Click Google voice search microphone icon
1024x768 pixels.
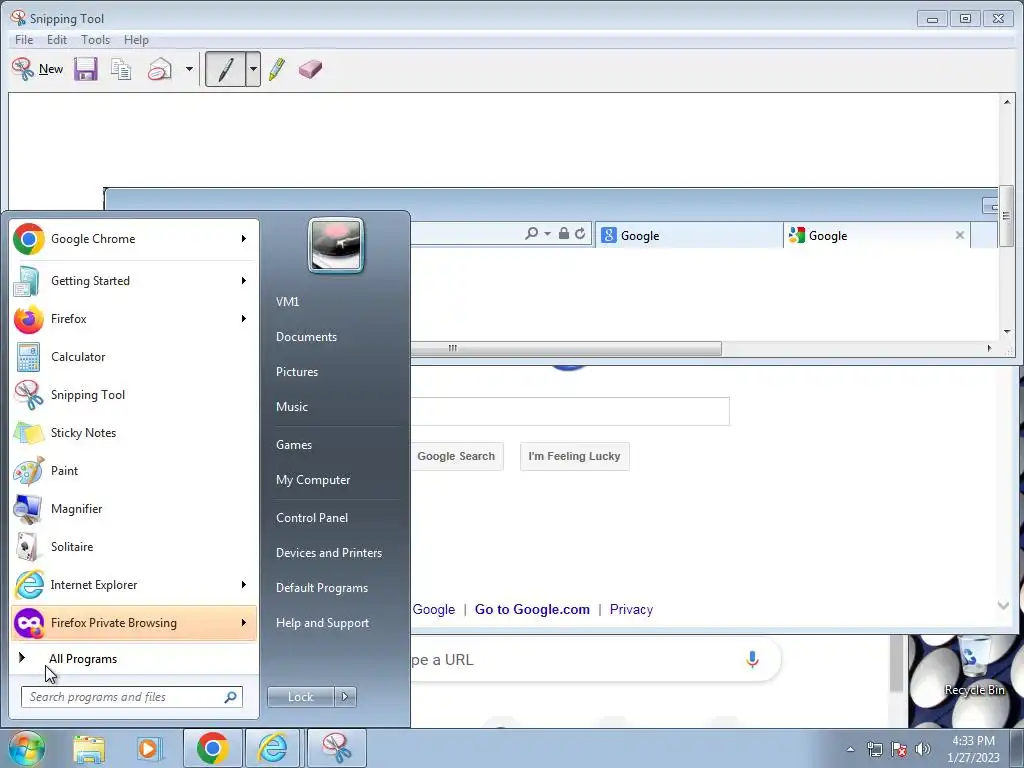point(752,660)
